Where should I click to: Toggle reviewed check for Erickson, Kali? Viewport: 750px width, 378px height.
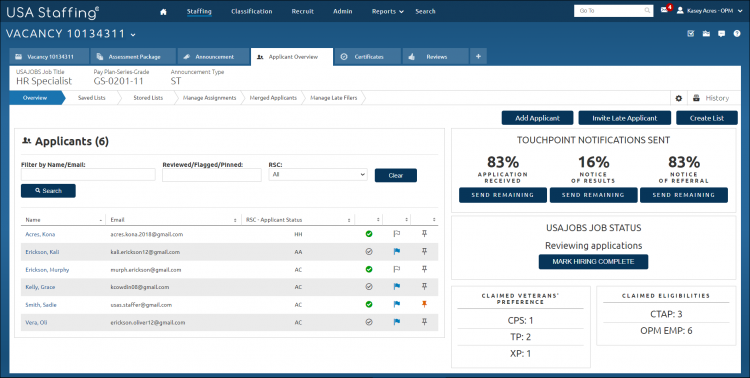(x=369, y=252)
